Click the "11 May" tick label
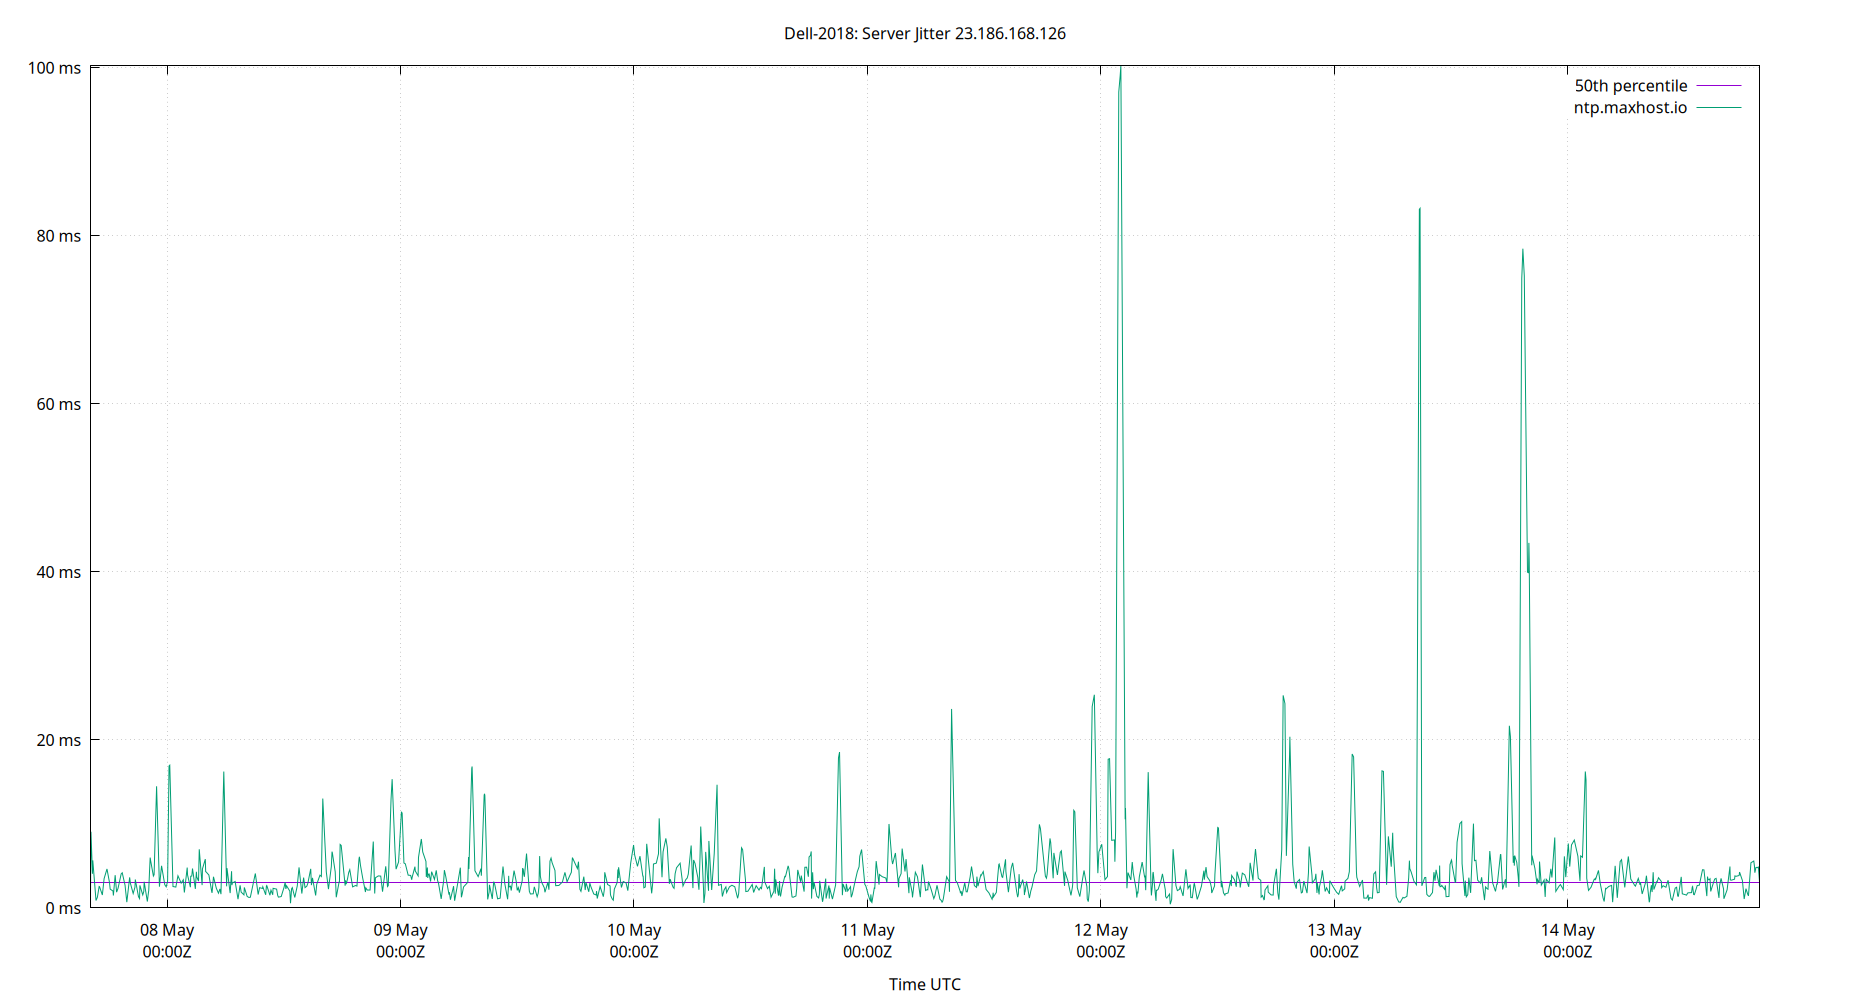 coord(868,930)
